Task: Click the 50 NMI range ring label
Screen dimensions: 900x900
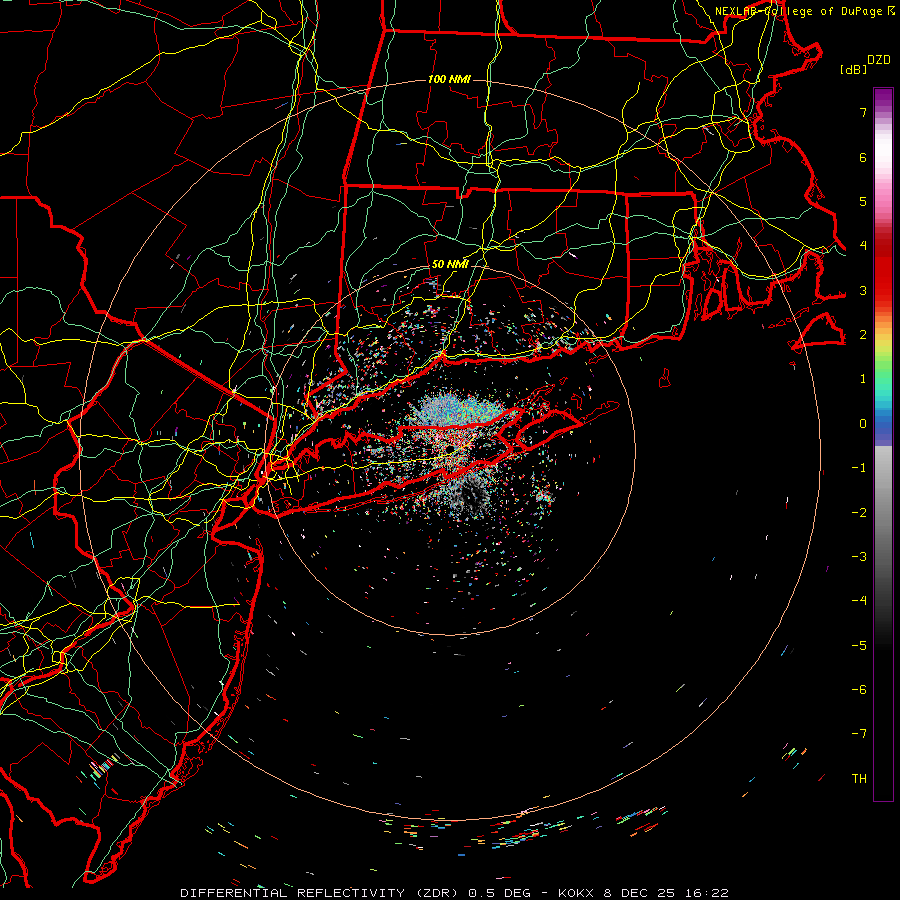Action: point(450,264)
